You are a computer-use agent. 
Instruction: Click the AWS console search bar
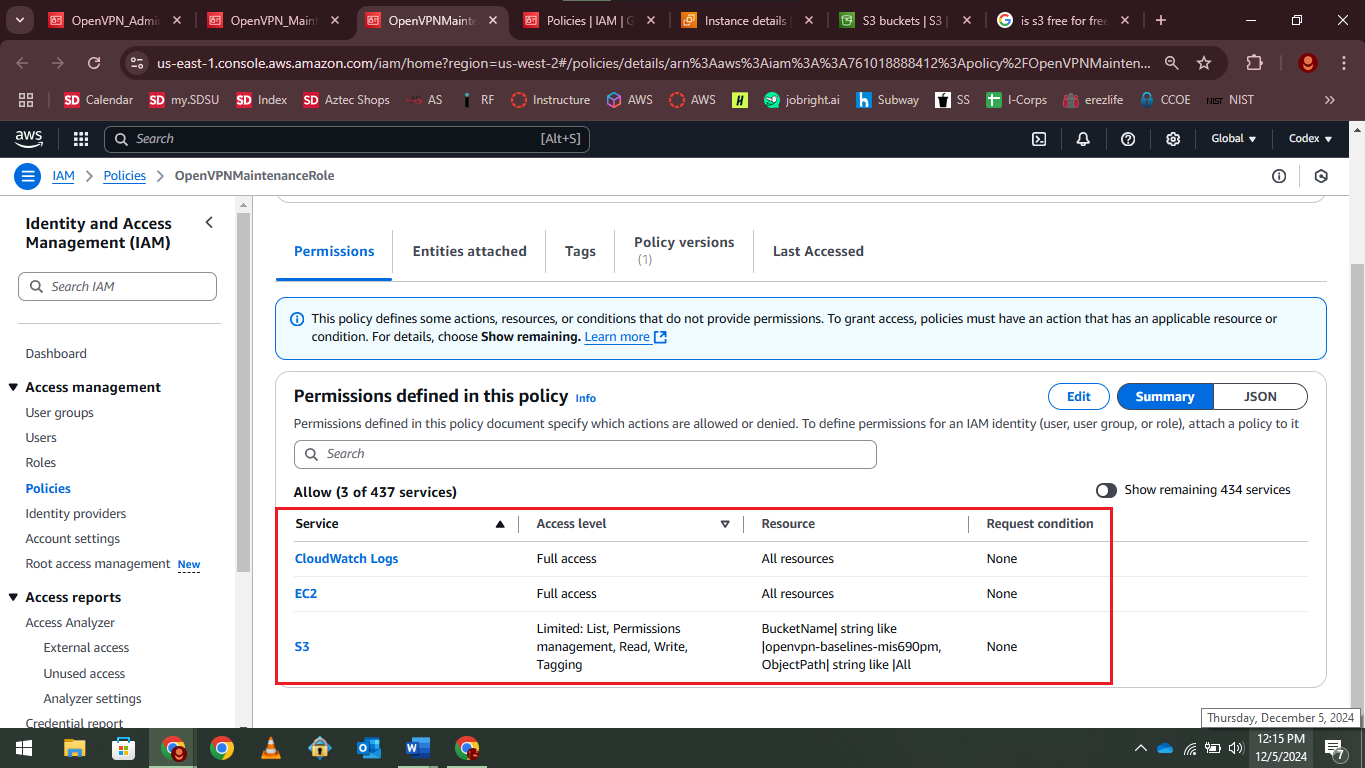[x=347, y=139]
